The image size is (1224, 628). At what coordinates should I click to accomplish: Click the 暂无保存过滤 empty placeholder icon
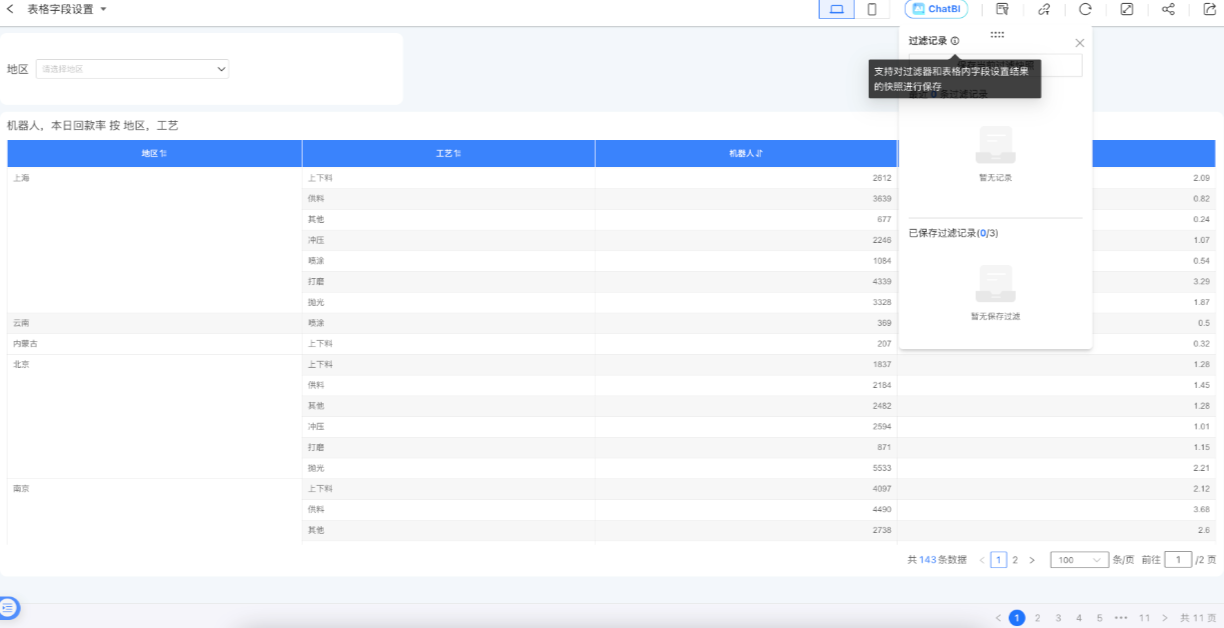pyautogui.click(x=995, y=284)
